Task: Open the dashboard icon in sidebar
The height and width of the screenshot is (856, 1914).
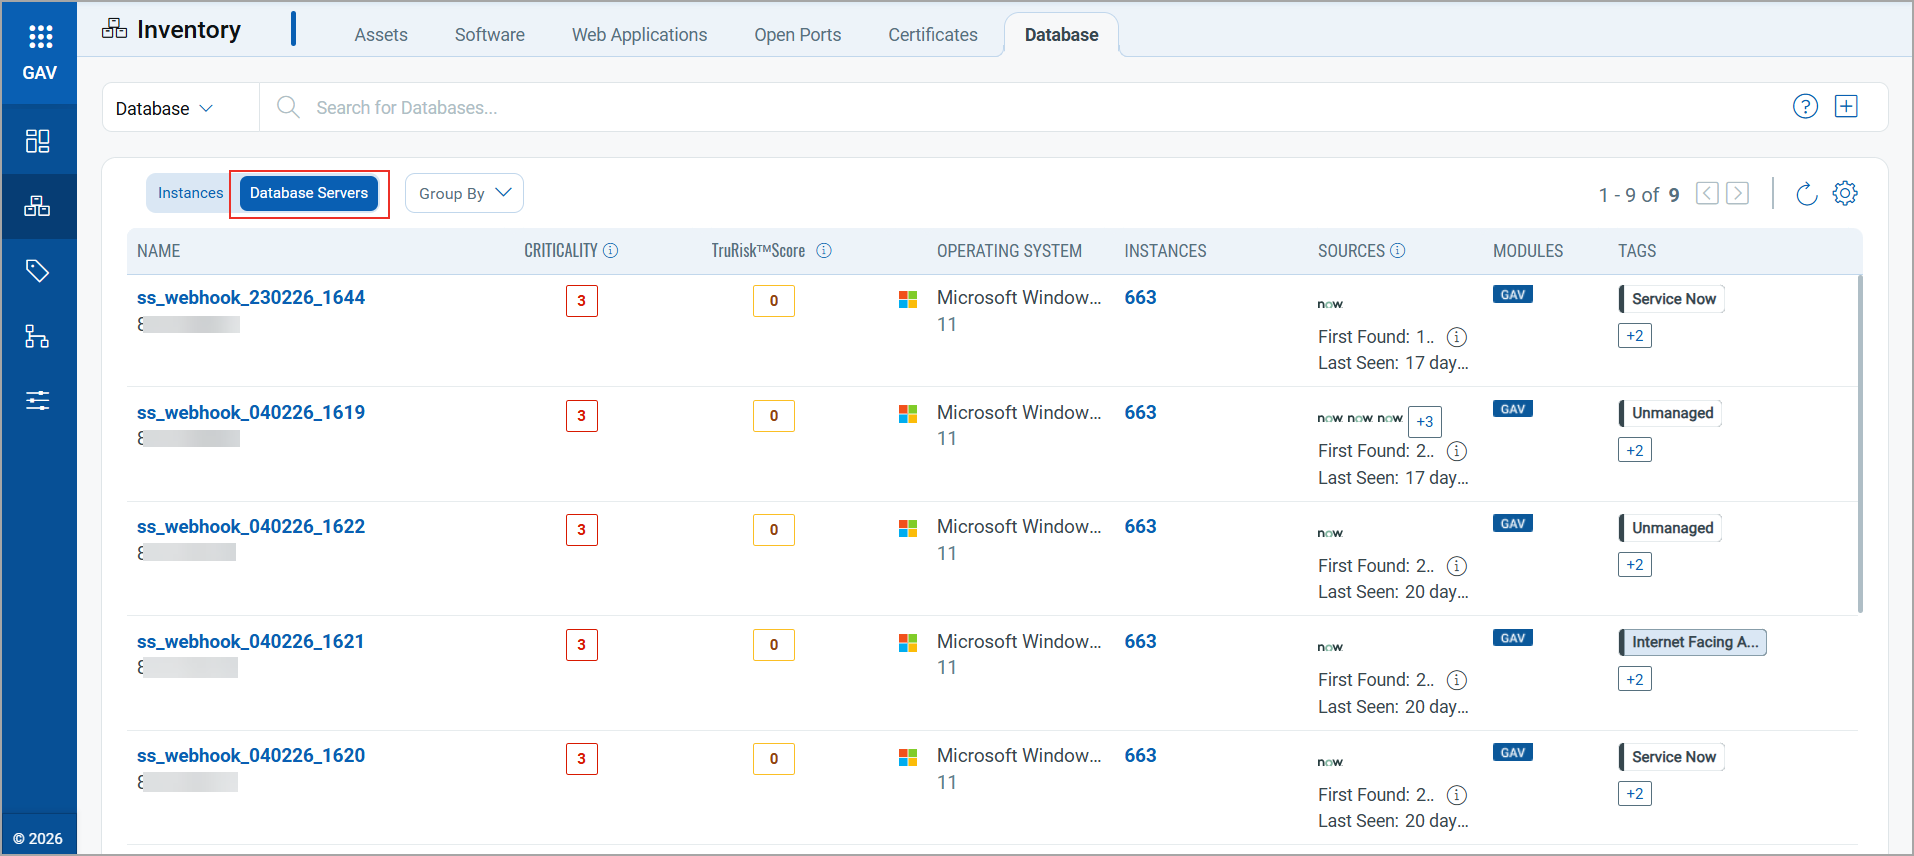Action: coord(38,141)
